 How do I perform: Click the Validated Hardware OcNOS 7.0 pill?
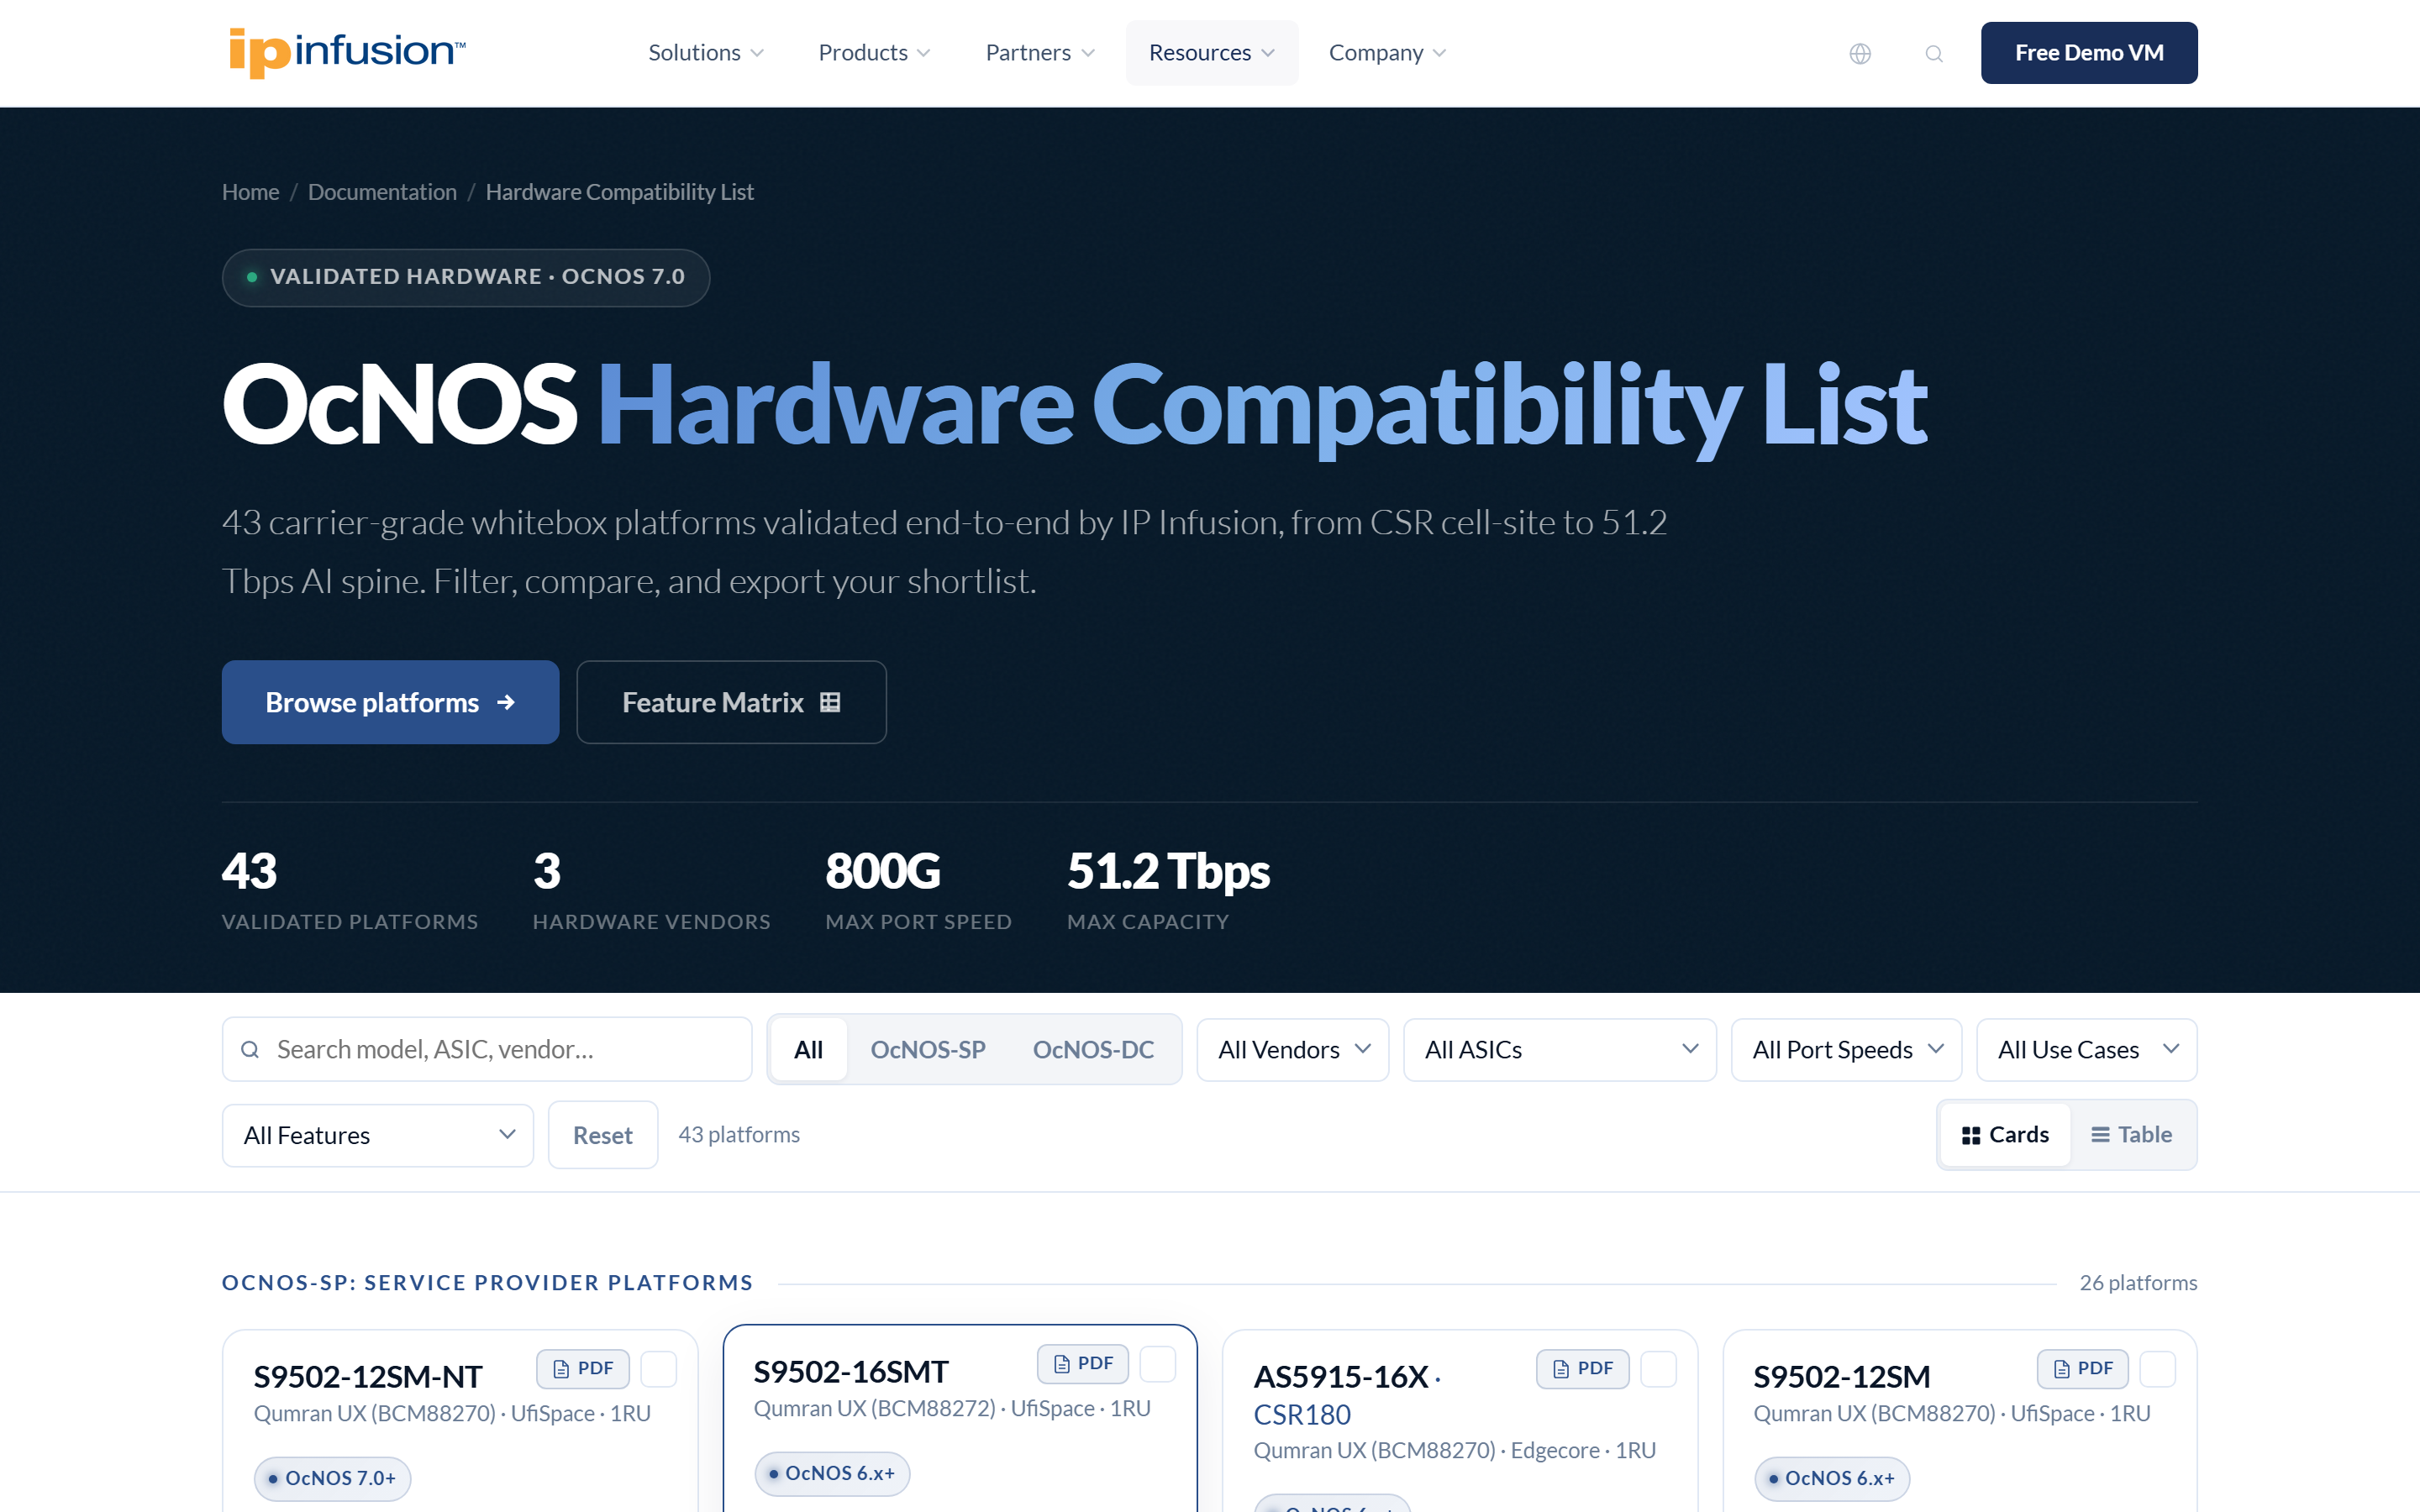click(466, 277)
